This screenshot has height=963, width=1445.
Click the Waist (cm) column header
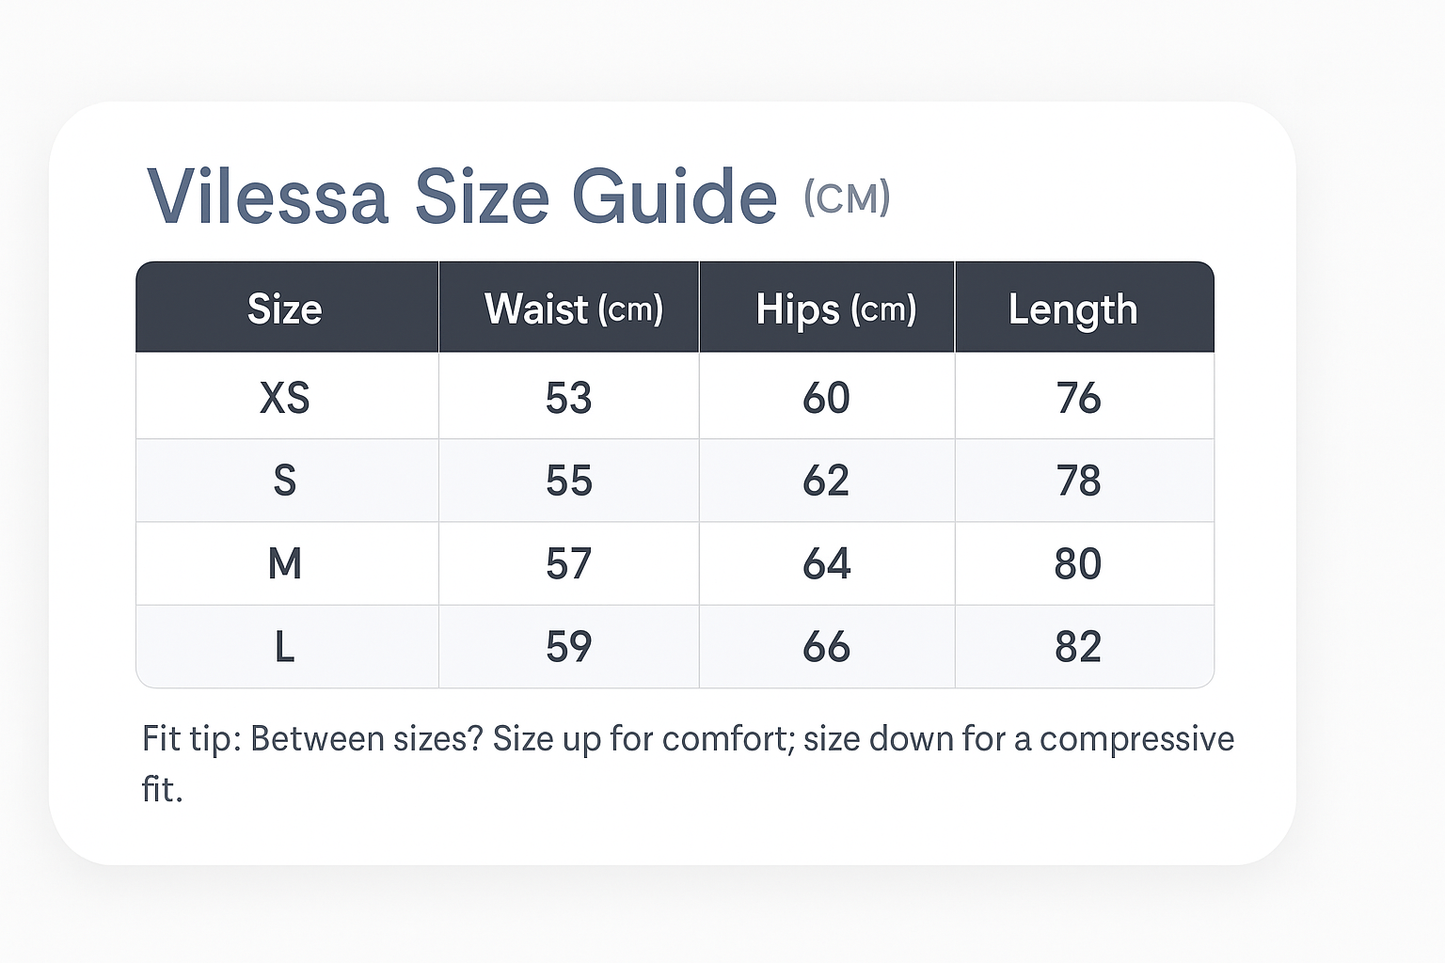(x=573, y=309)
